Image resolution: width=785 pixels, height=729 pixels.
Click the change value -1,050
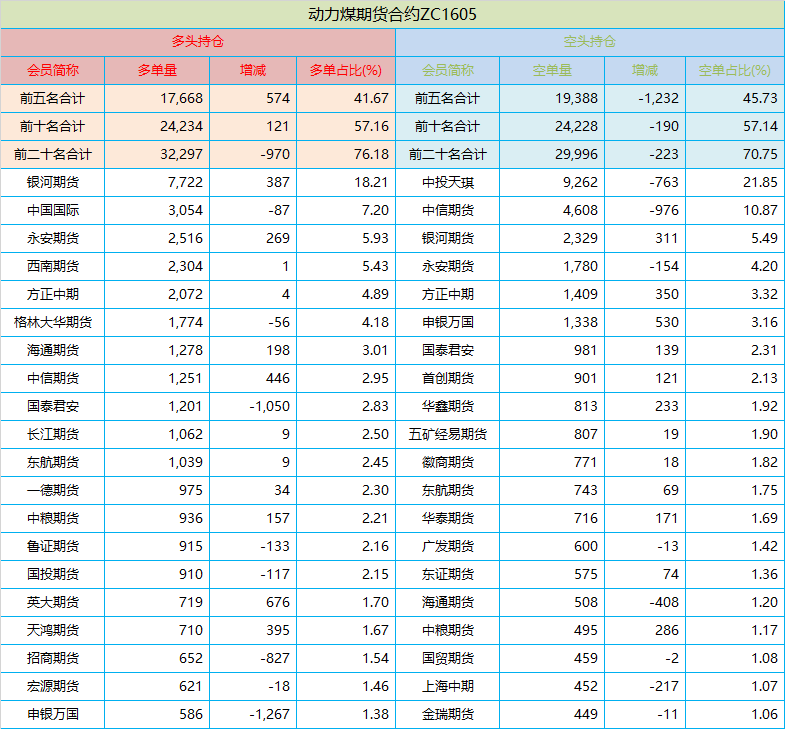tap(269, 407)
